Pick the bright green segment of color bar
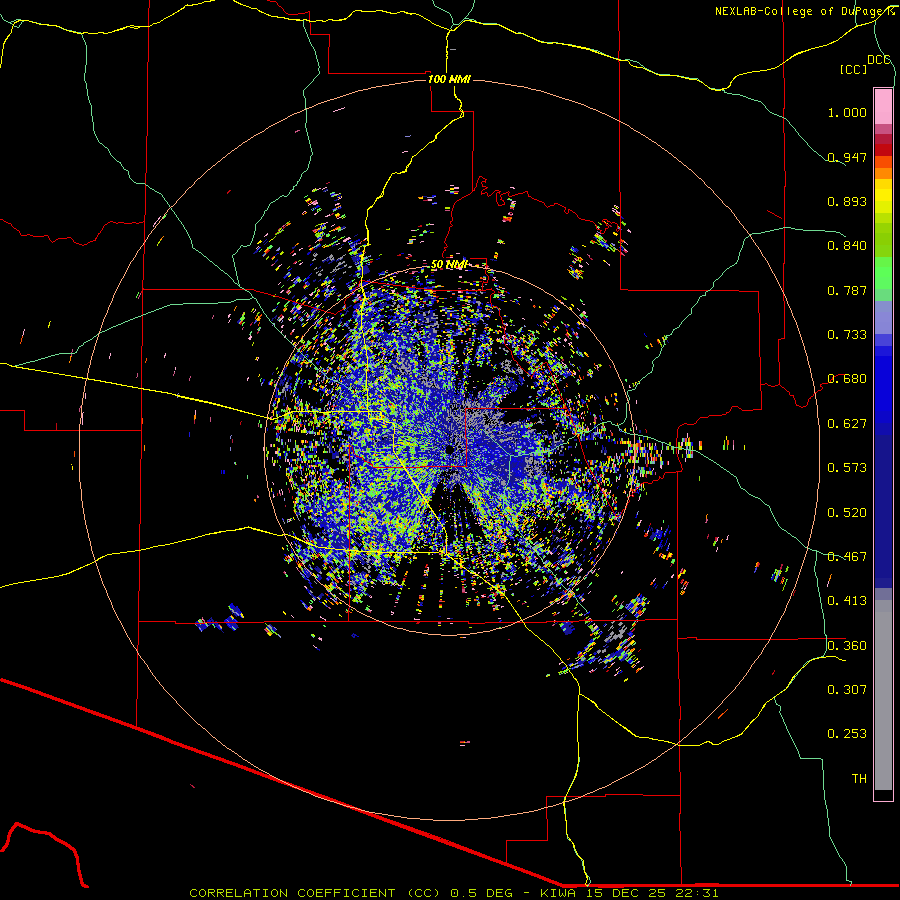900x900 pixels. [x=883, y=273]
